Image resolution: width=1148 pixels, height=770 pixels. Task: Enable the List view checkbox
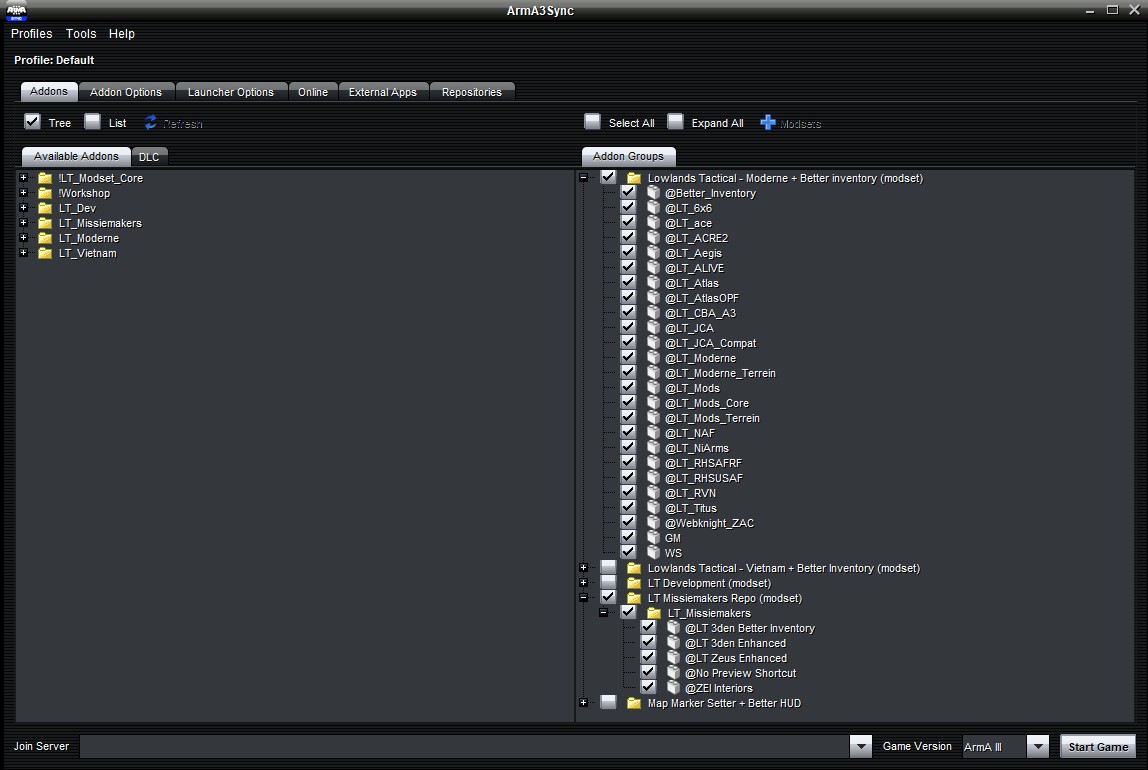pos(92,122)
